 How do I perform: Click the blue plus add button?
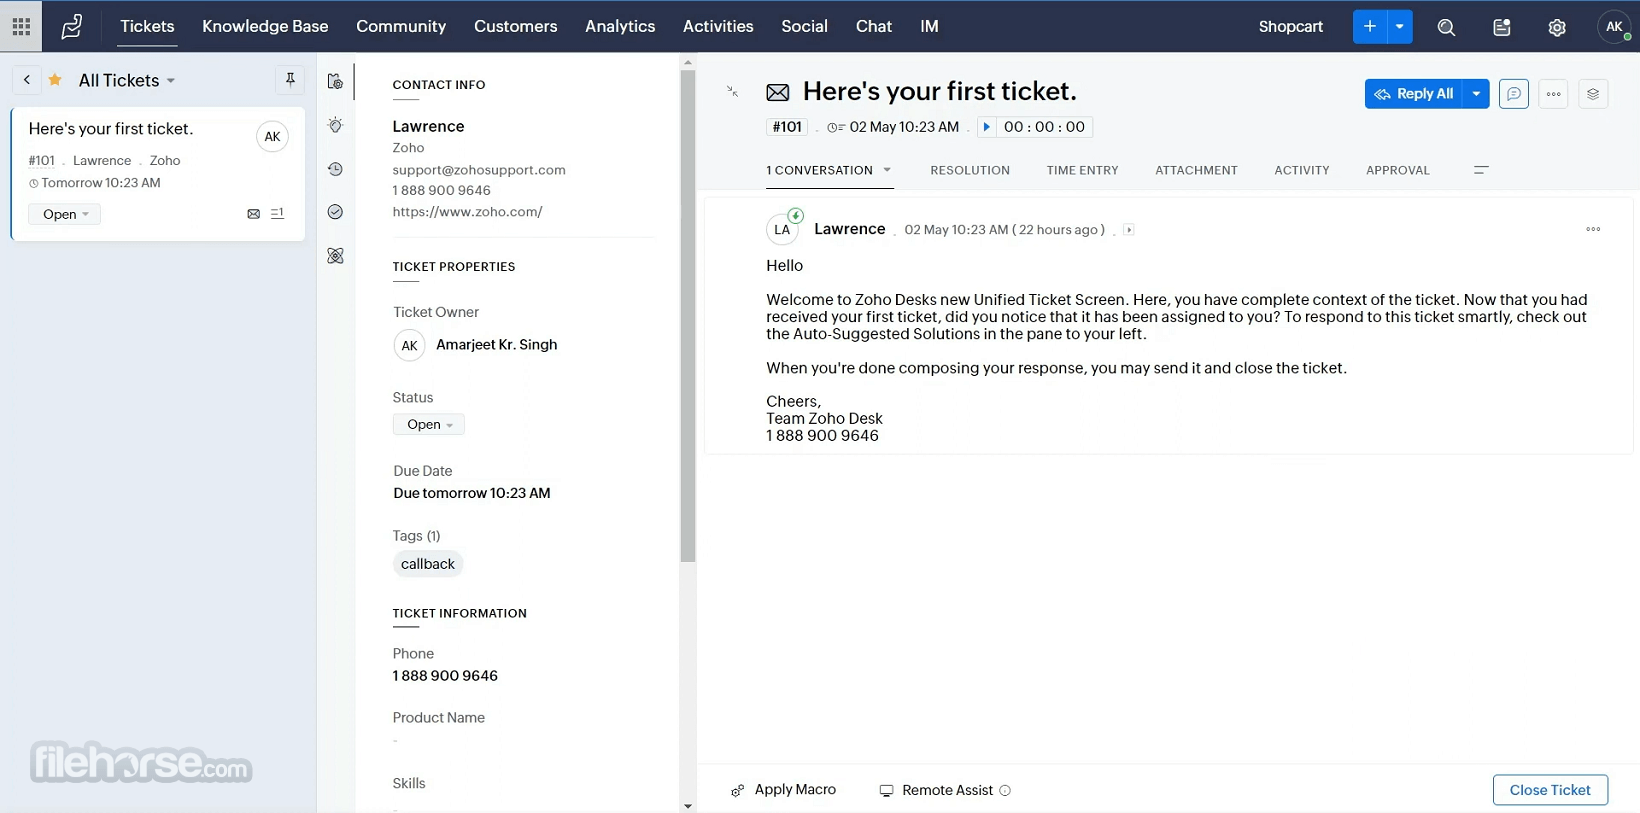(x=1370, y=26)
